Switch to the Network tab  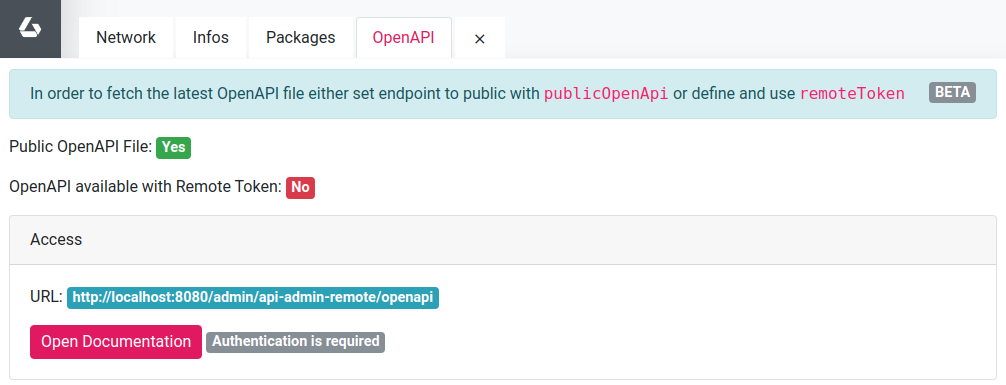126,38
